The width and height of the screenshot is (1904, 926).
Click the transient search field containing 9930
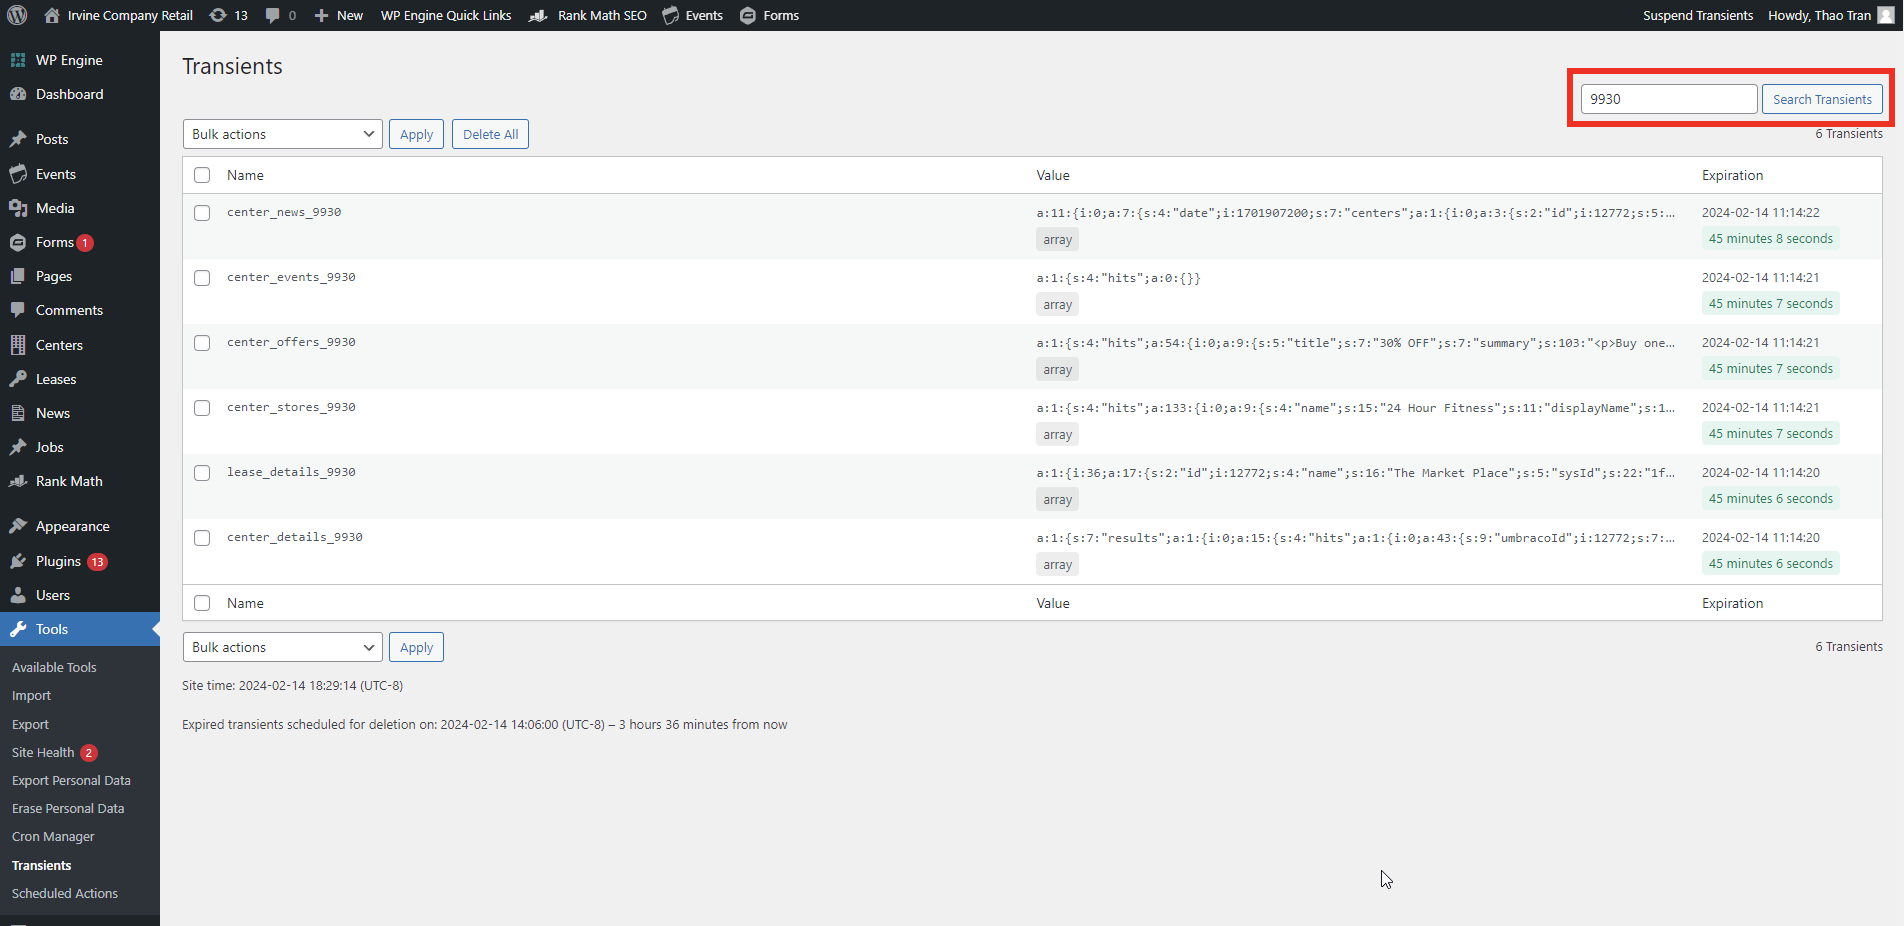pyautogui.click(x=1667, y=99)
